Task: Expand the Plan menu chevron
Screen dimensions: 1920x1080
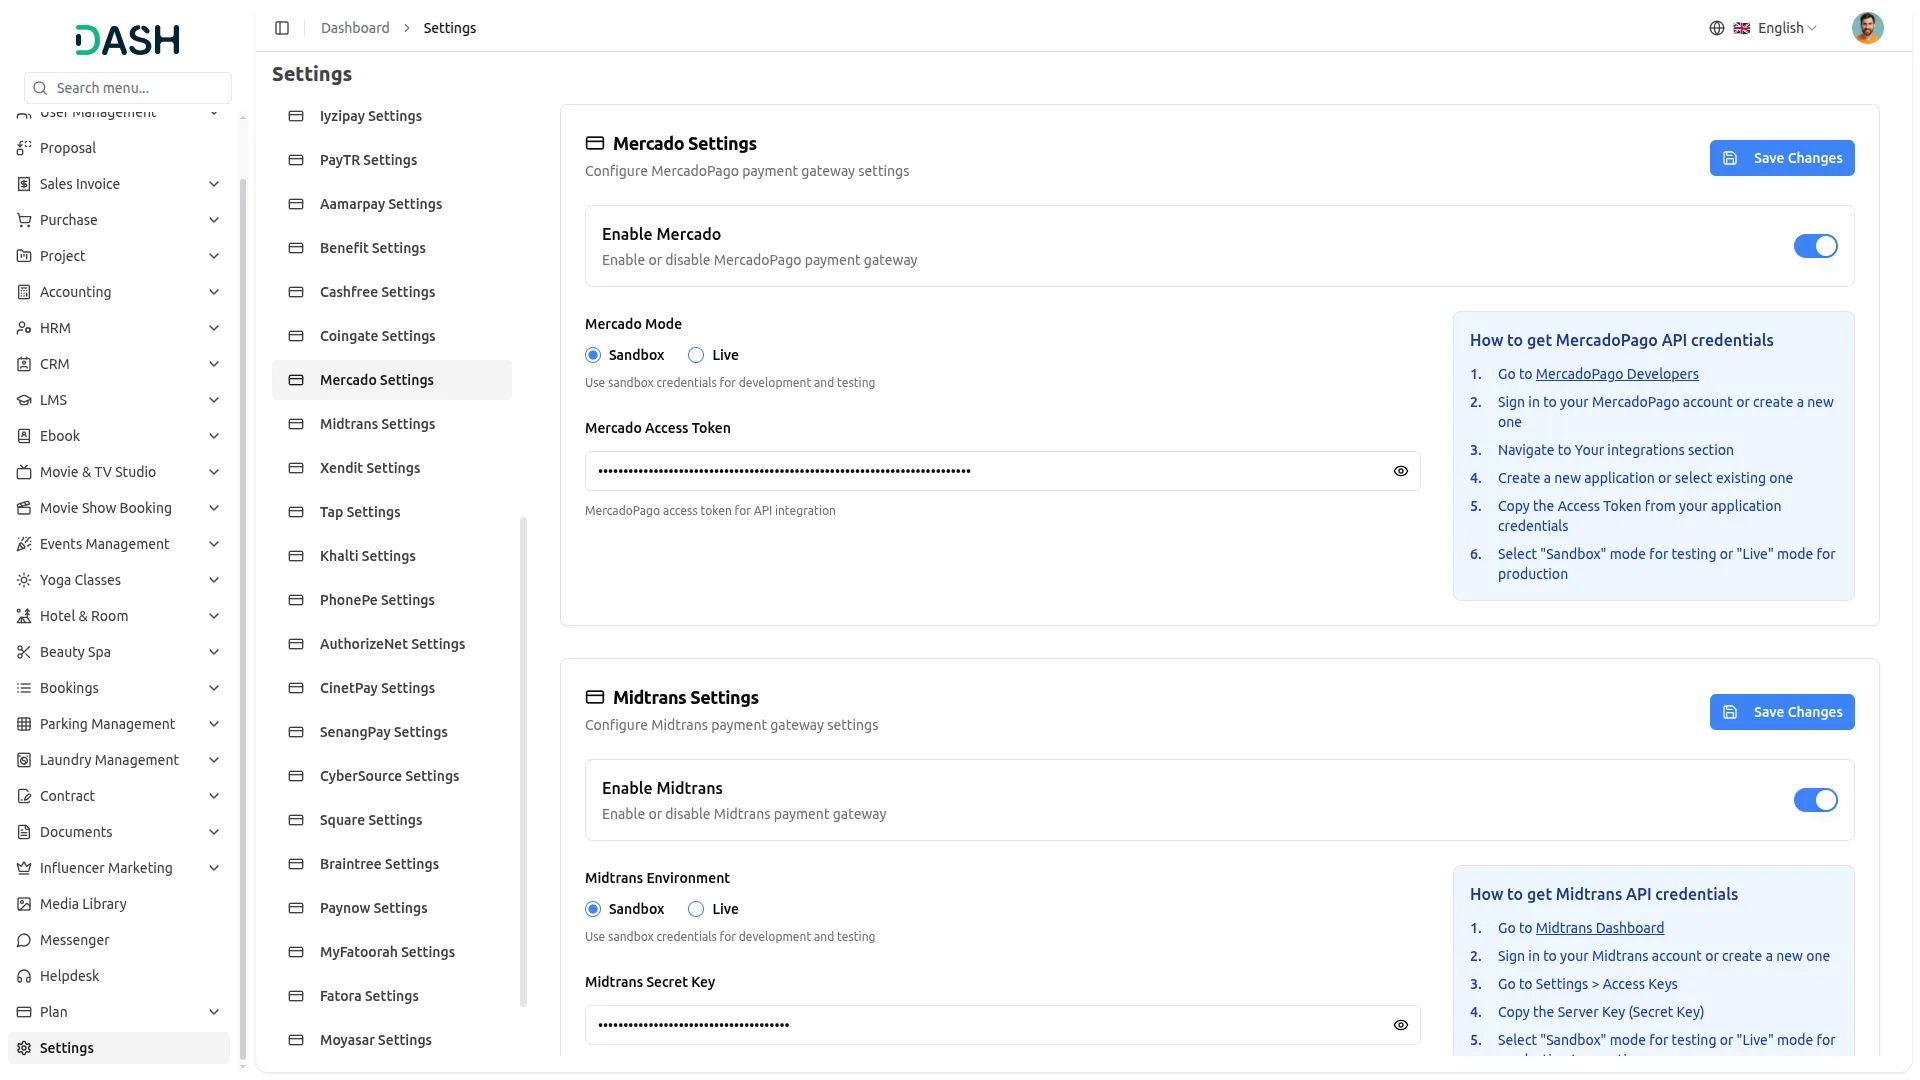Action: [x=213, y=1012]
